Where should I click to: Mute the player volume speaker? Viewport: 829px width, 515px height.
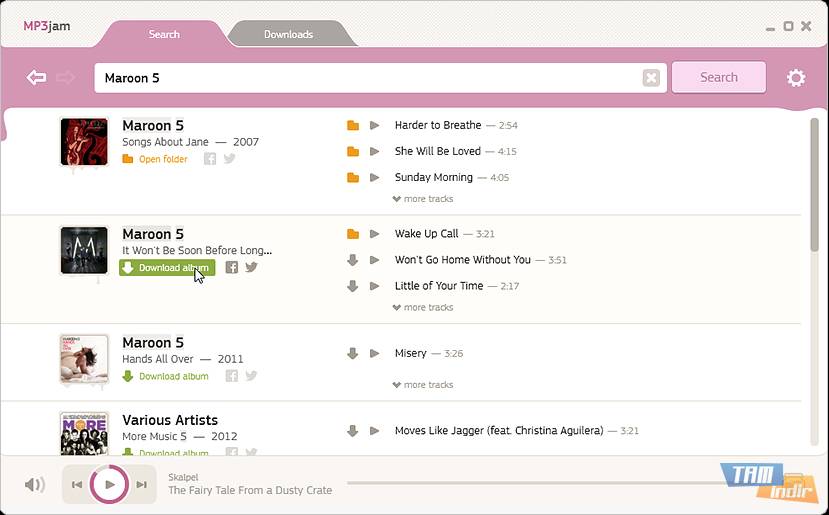[x=35, y=485]
